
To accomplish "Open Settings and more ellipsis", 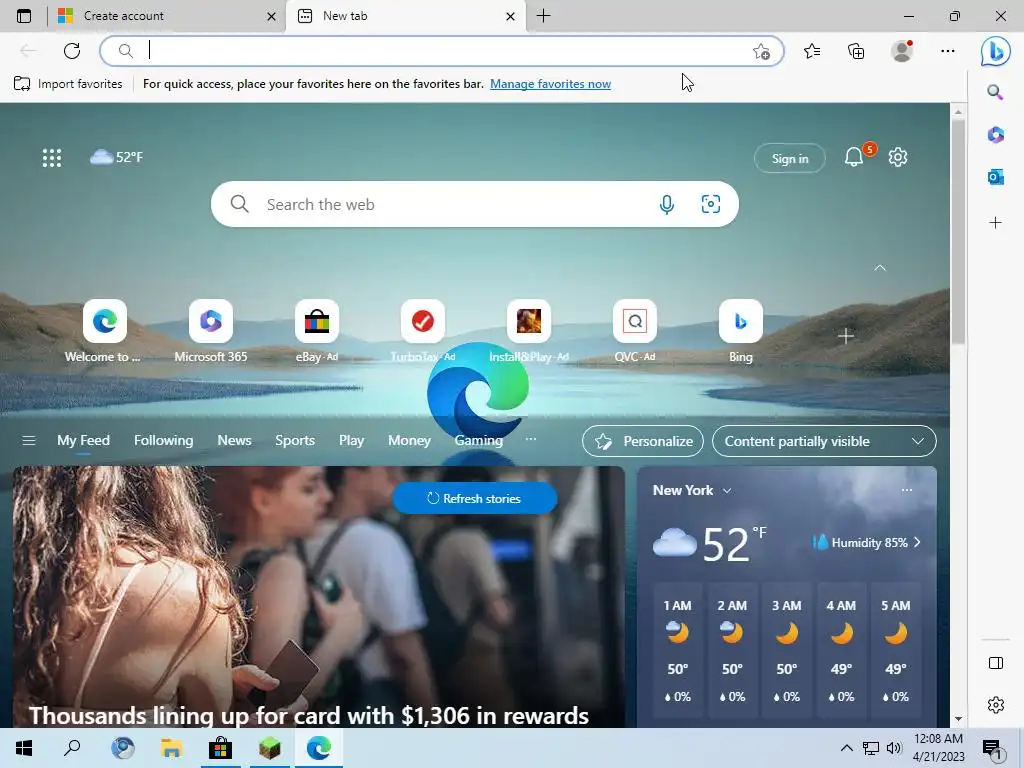I will (x=948, y=51).
